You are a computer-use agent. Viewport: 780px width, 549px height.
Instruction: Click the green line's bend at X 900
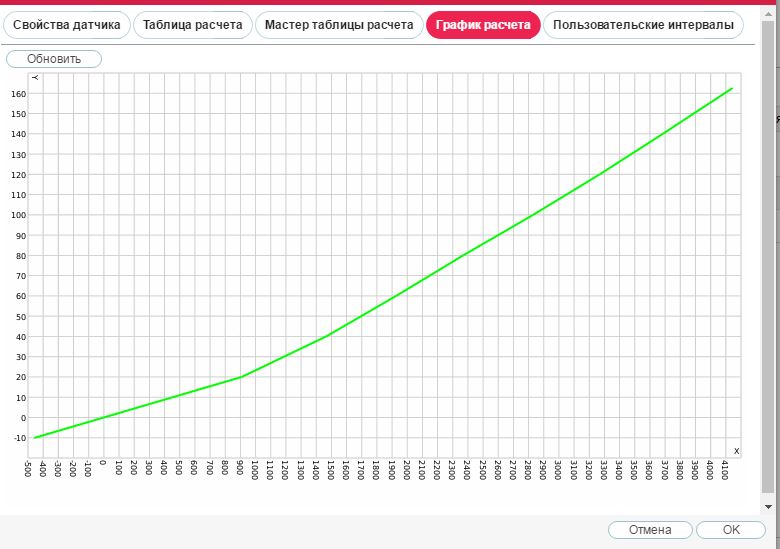[x=240, y=377]
